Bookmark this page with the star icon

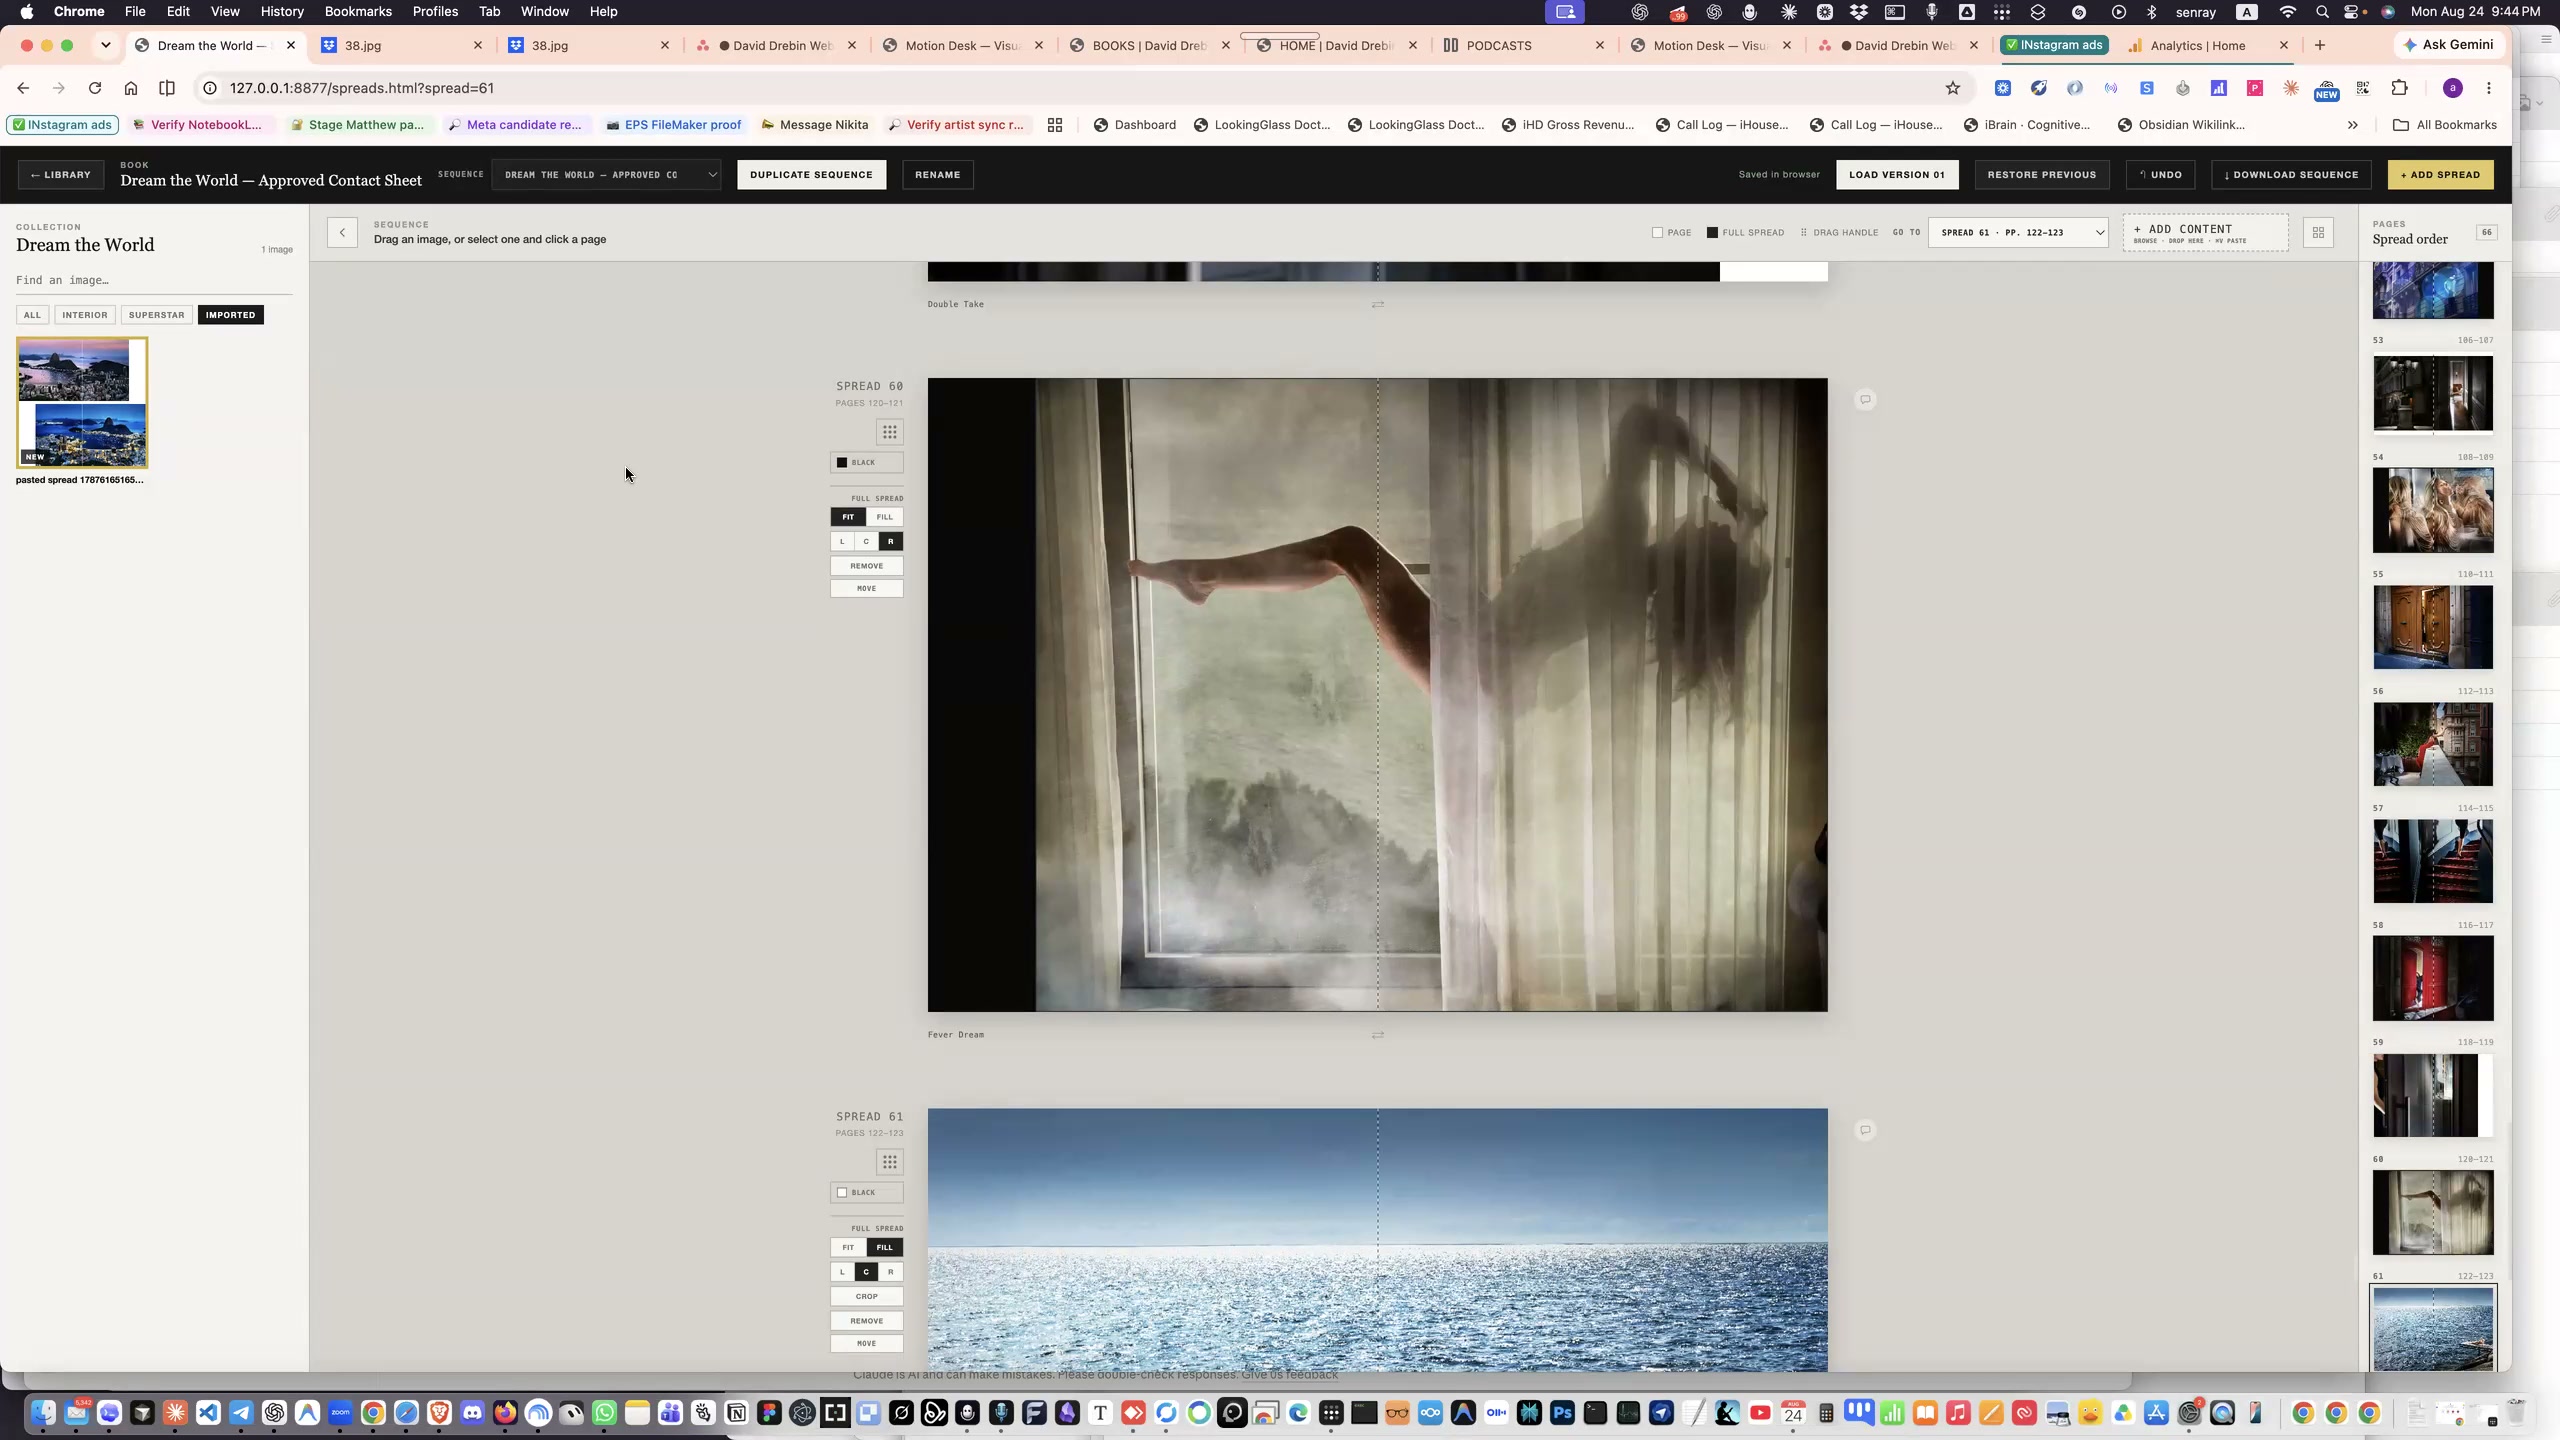(1952, 88)
